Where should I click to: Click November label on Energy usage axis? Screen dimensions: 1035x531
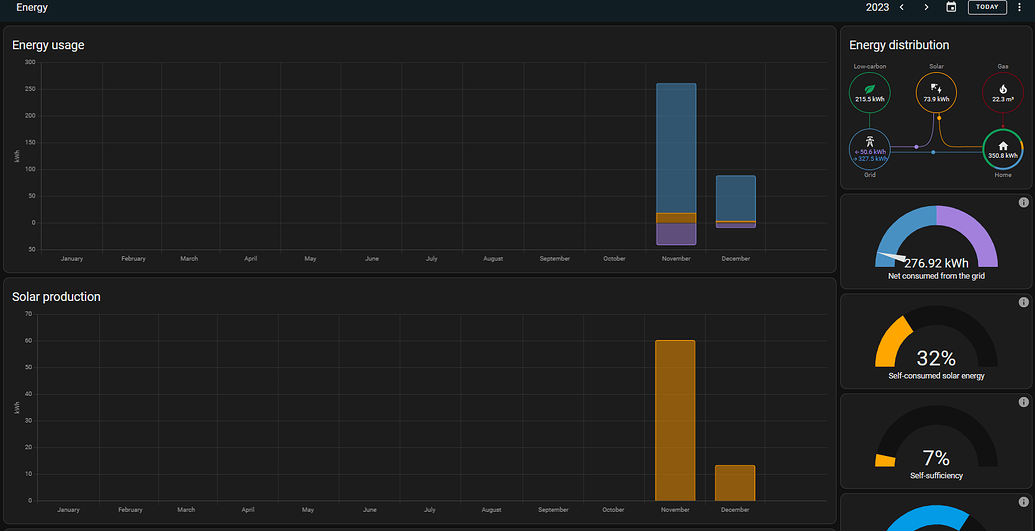click(676, 259)
